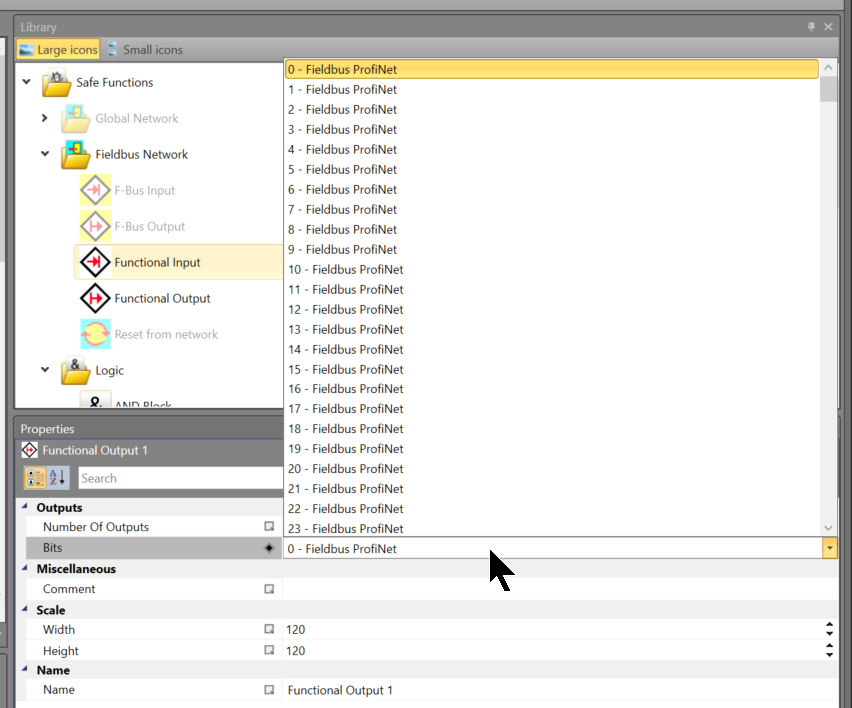Choose 1 - Fieldbus ProfiNet option
The height and width of the screenshot is (708, 852).
[x=552, y=90]
